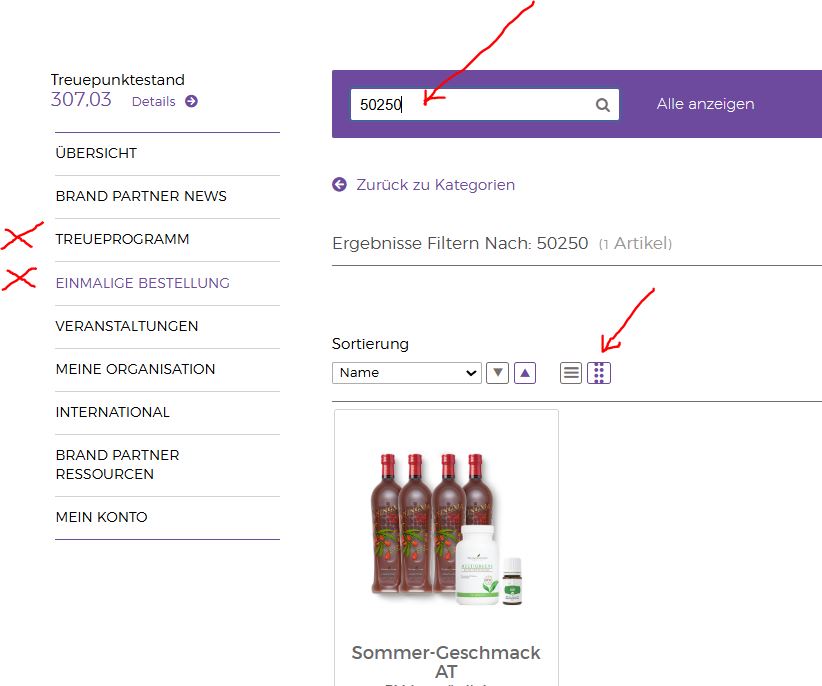The image size is (822, 686).
Task: Click the search magnifier icon
Action: coord(602,105)
